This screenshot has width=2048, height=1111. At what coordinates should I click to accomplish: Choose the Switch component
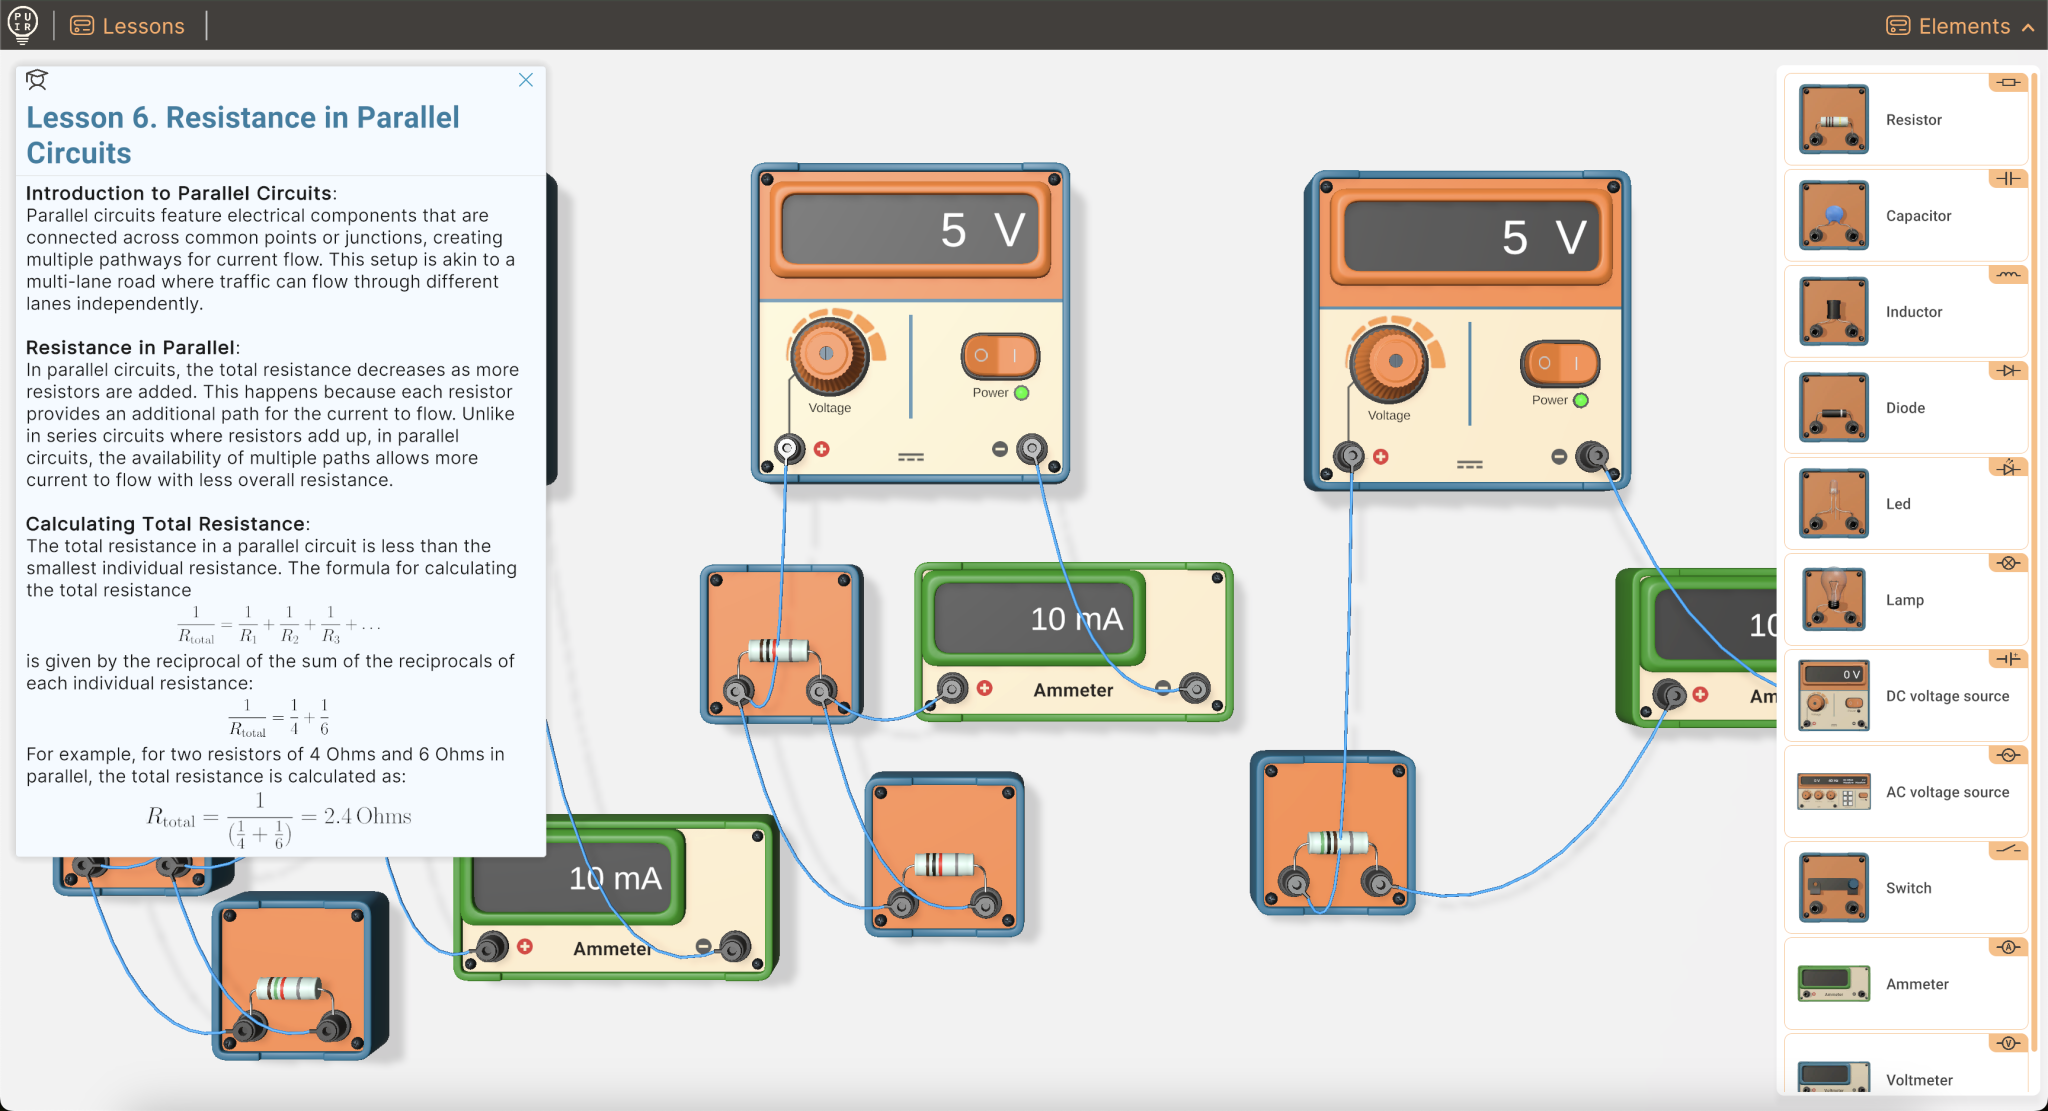coord(1833,887)
